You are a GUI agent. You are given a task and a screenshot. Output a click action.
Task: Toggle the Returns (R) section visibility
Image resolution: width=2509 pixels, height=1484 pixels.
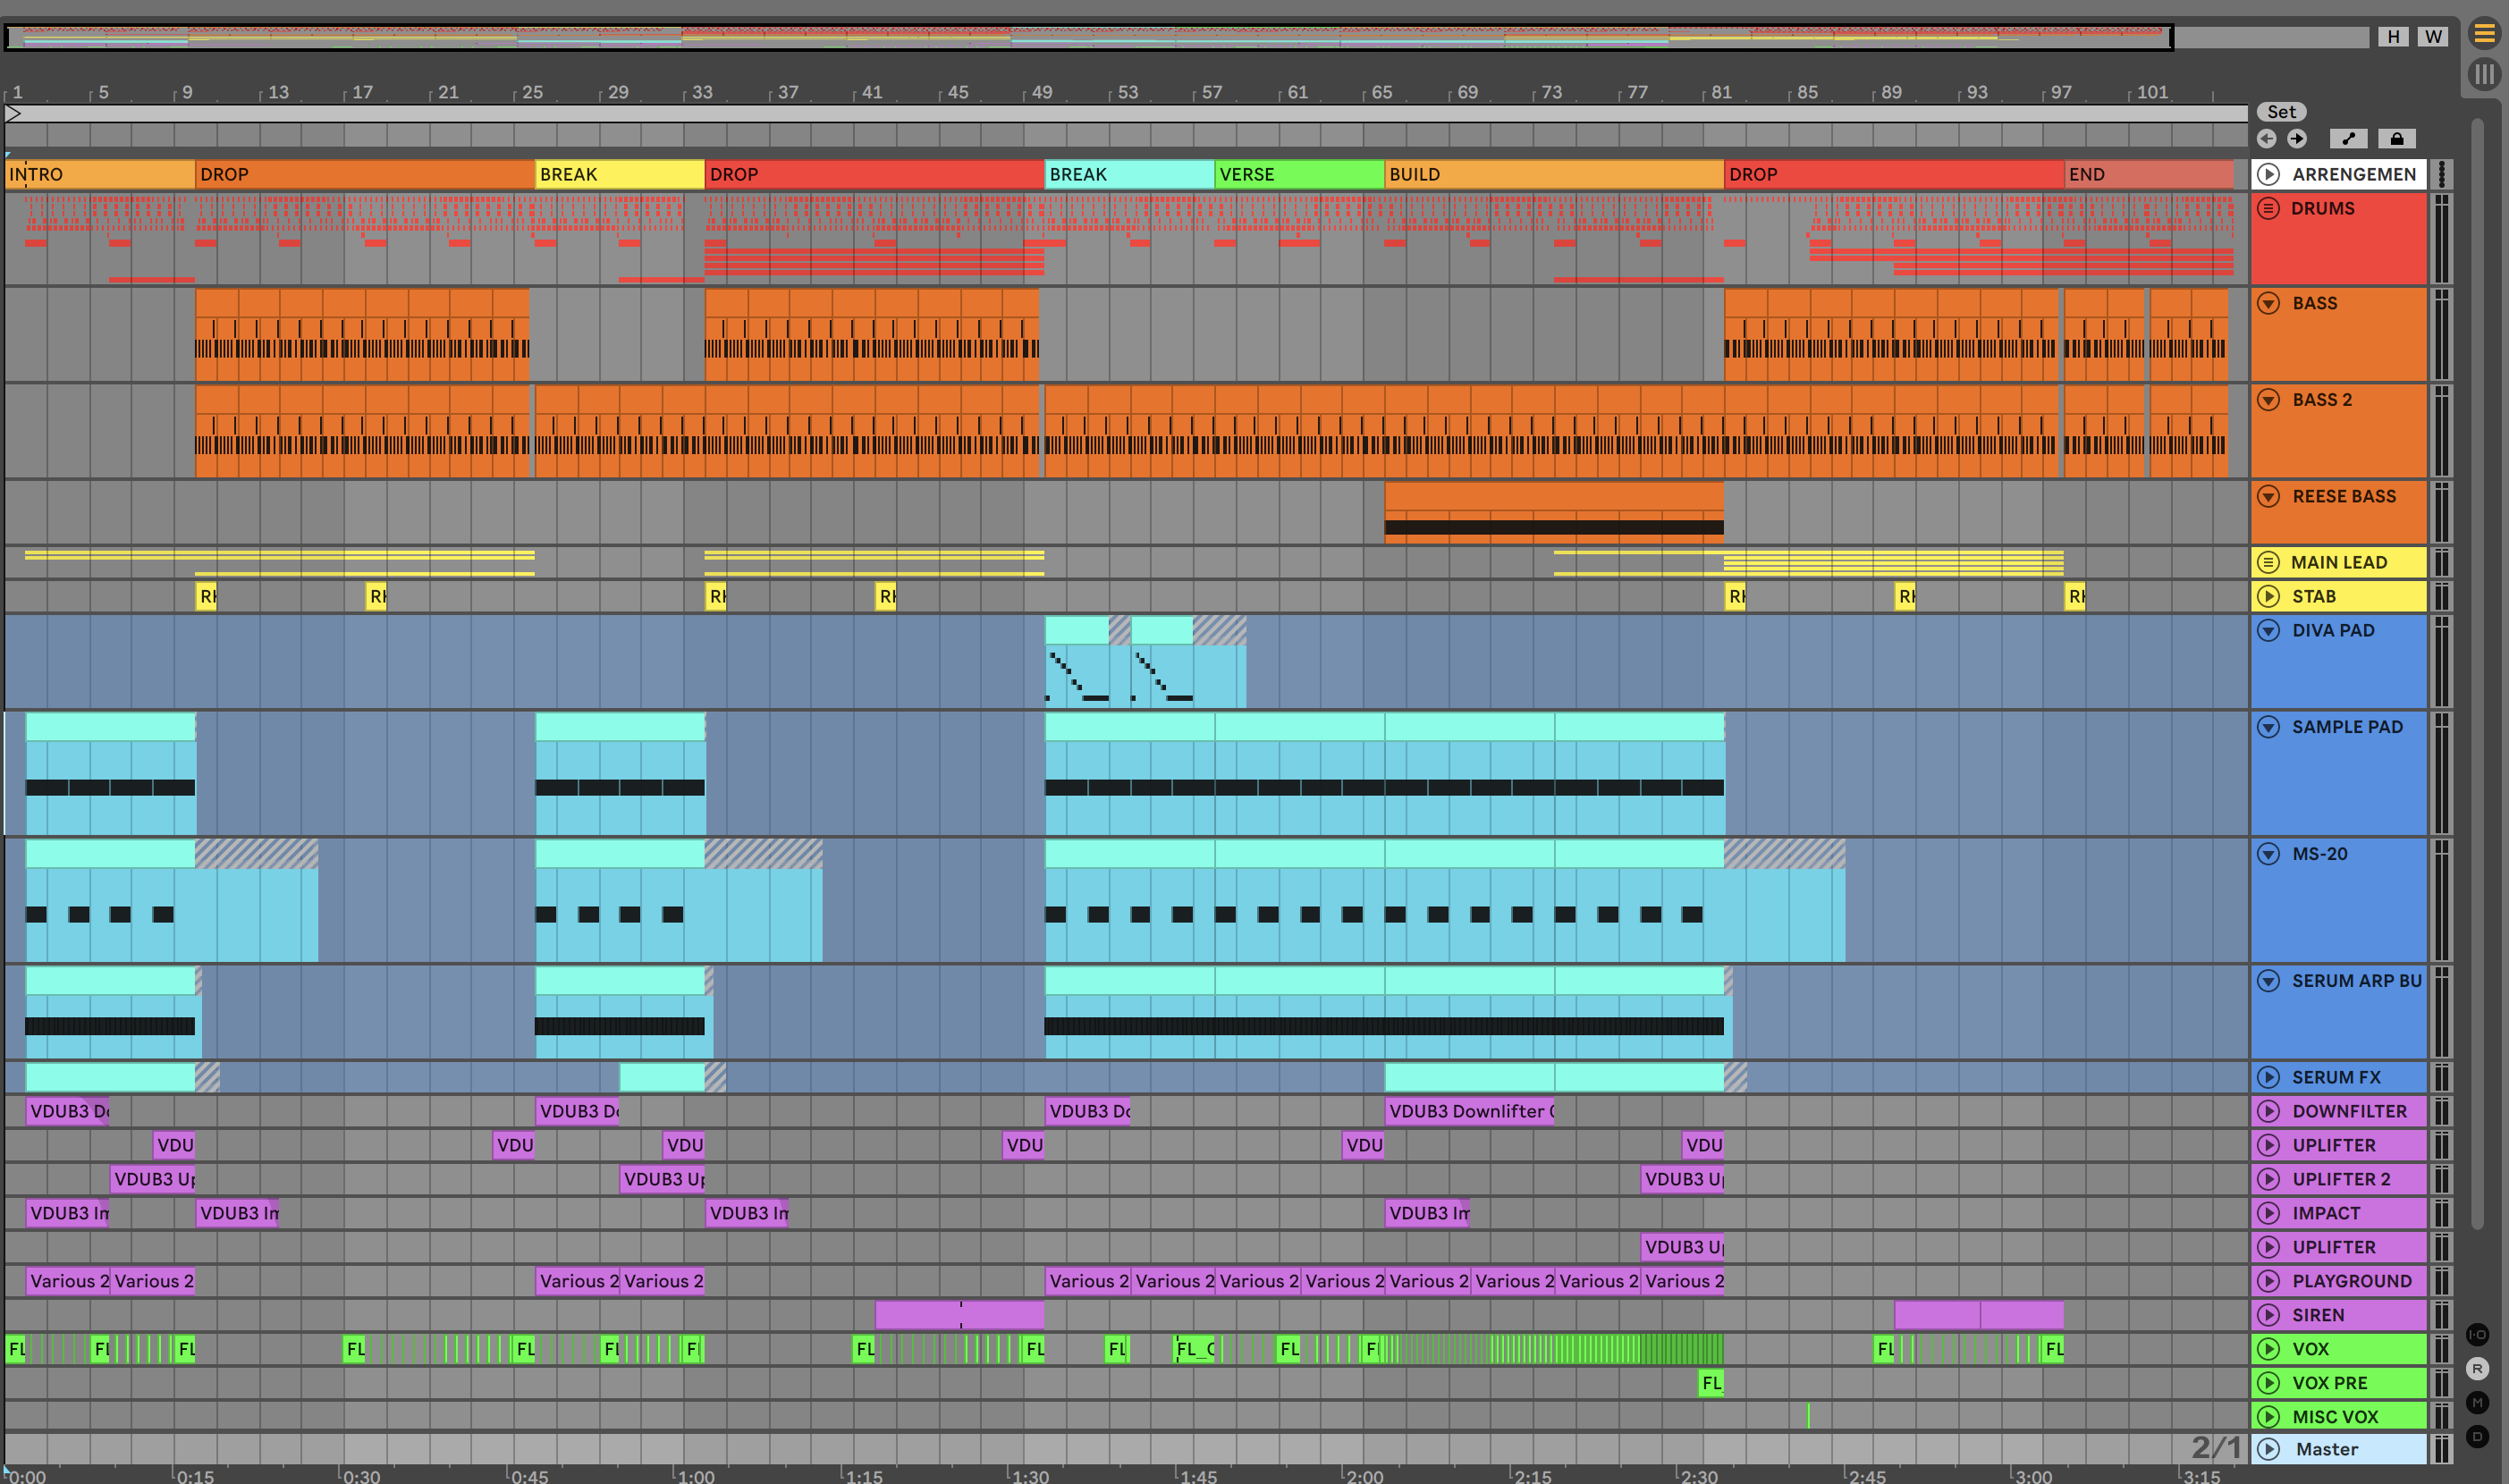tap(2477, 1369)
